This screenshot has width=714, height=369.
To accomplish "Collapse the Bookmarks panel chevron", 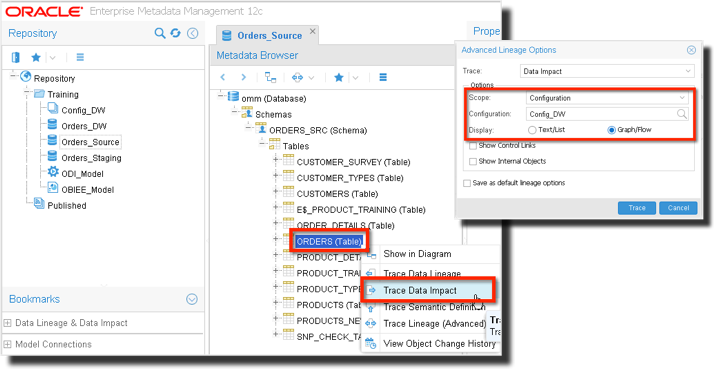I will click(x=192, y=299).
